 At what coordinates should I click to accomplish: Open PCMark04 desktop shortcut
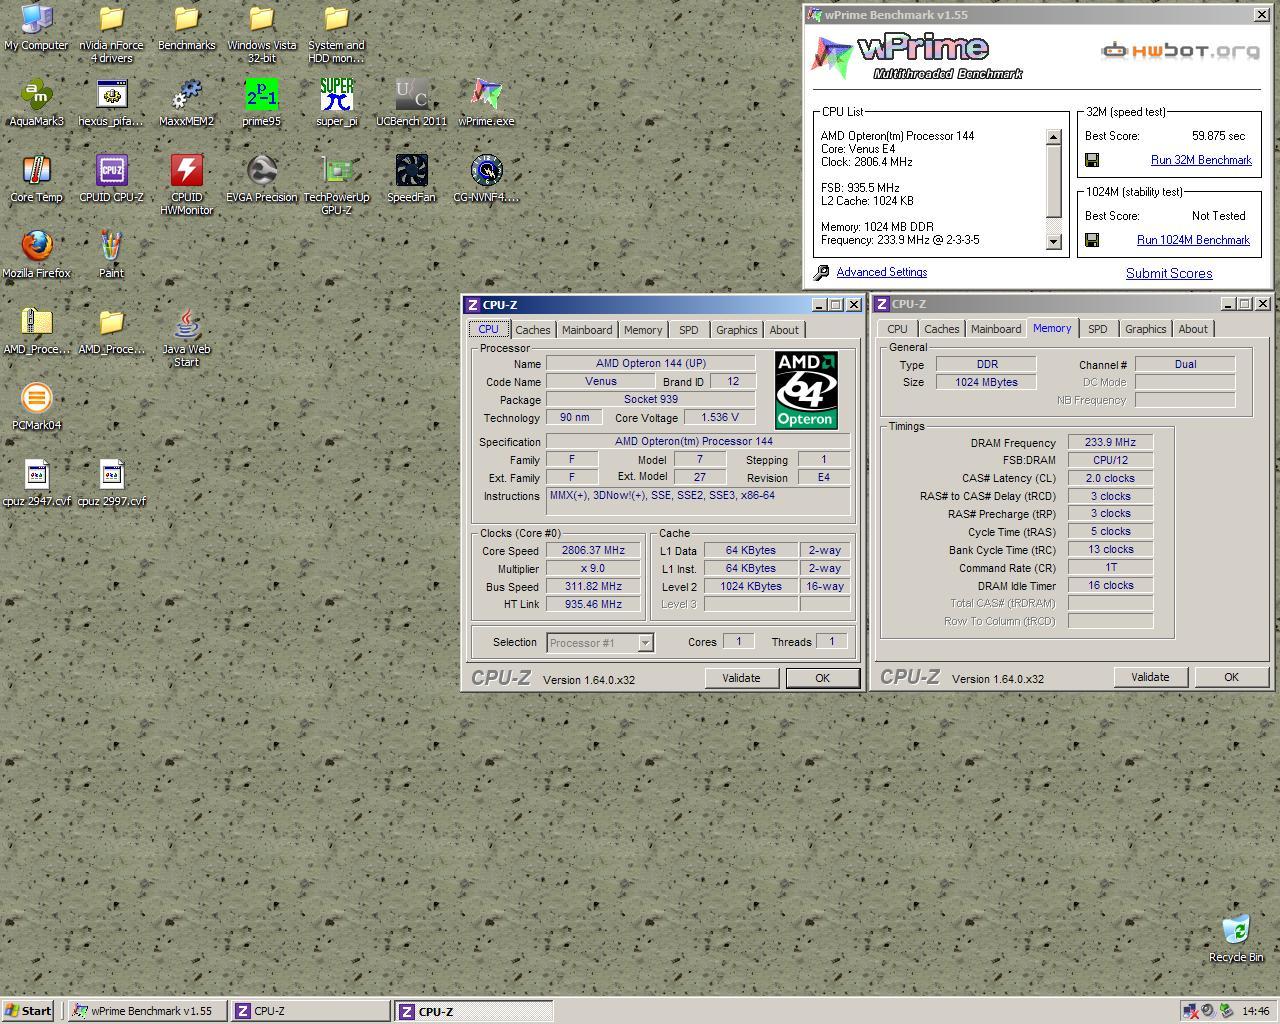click(x=36, y=407)
